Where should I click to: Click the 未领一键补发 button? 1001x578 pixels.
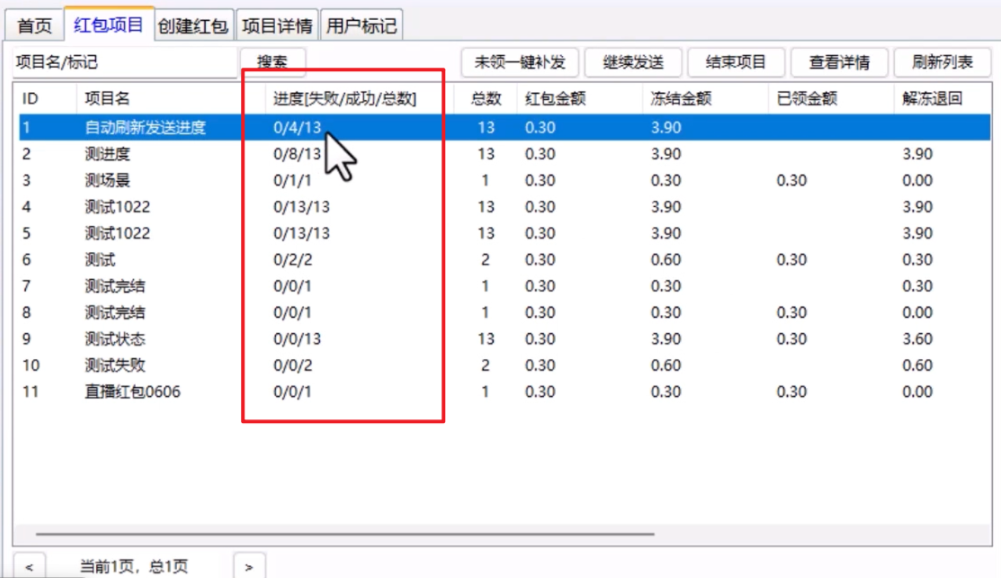click(520, 62)
